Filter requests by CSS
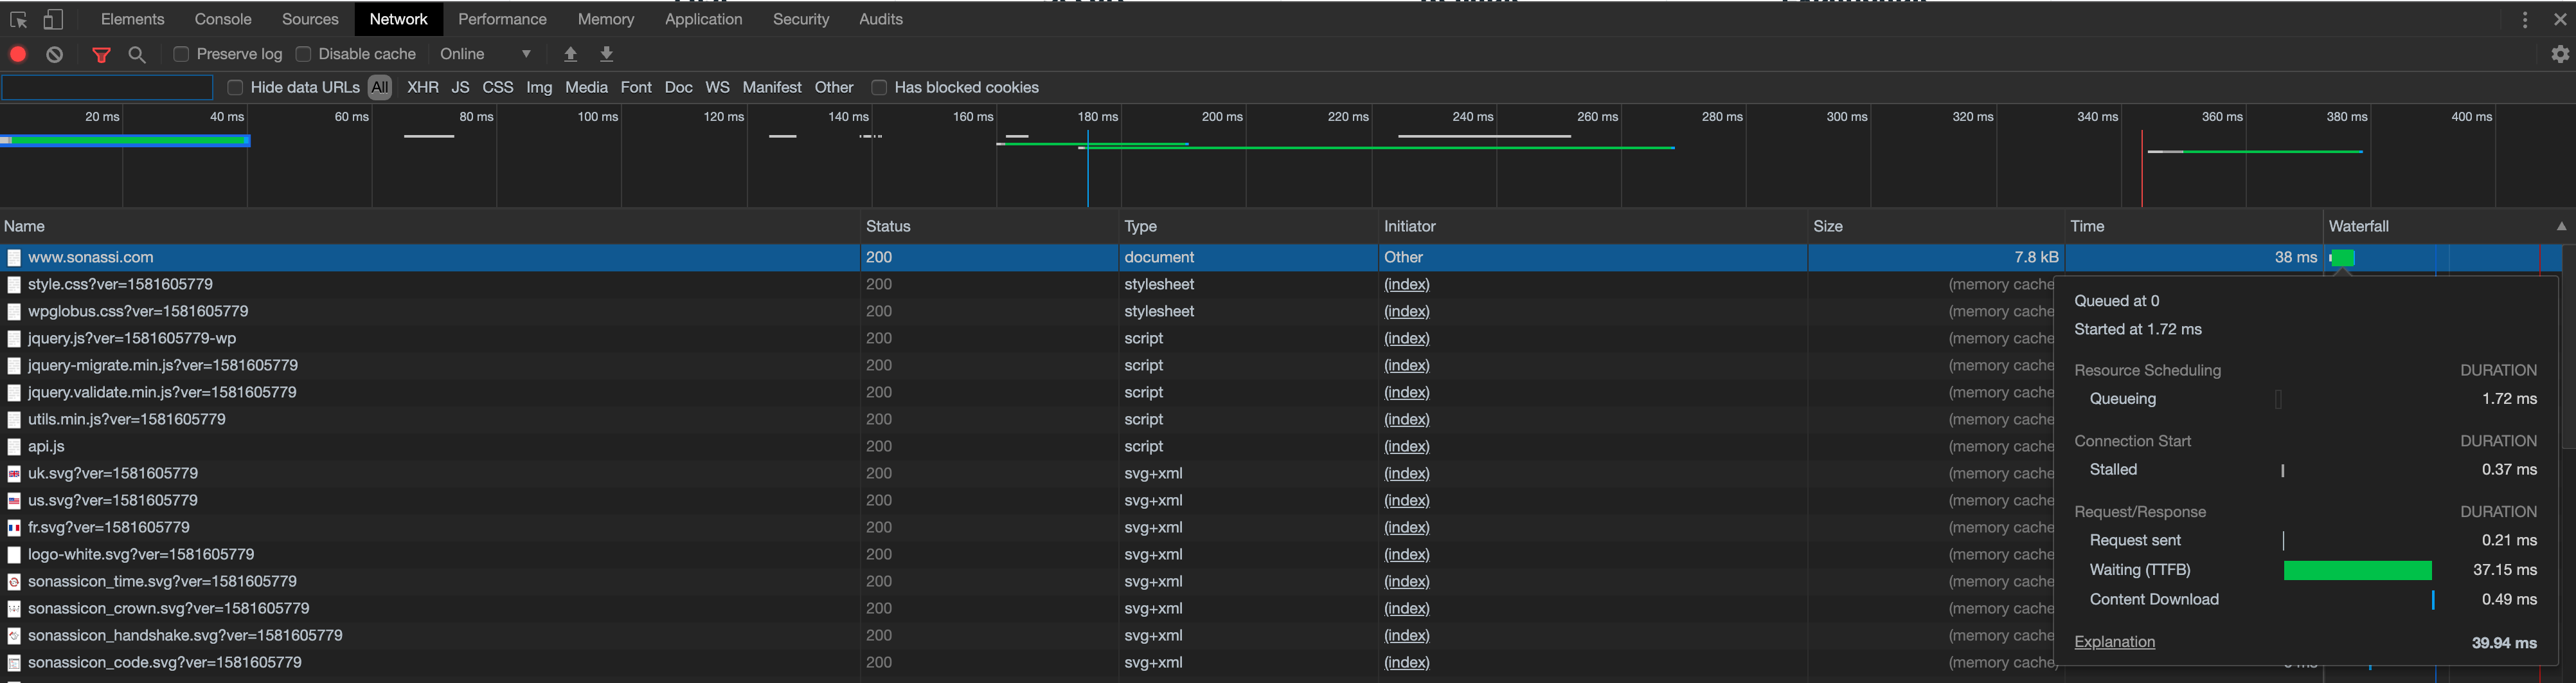This screenshot has width=2576, height=683. pos(498,87)
